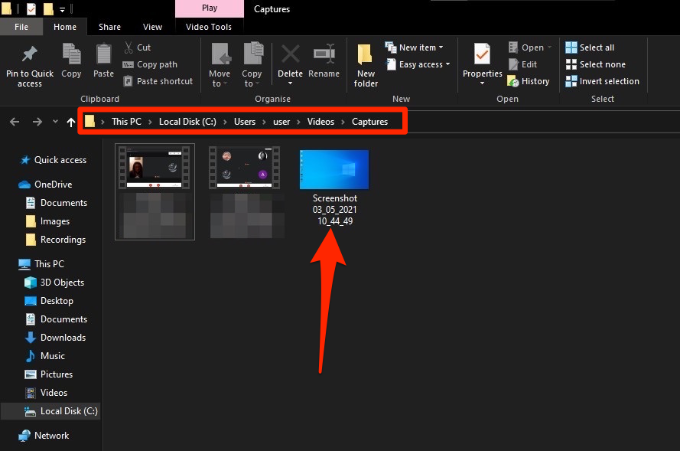Open the Copy to menu

click(x=252, y=65)
